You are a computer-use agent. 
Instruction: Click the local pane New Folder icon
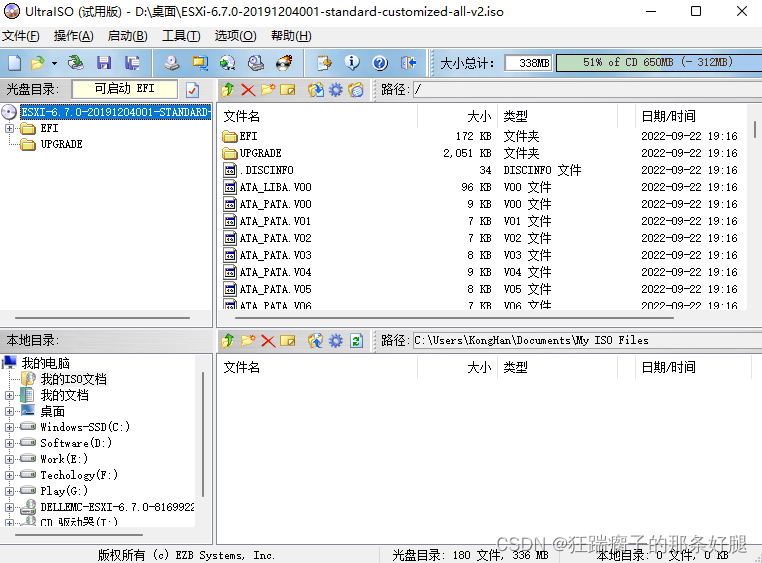(248, 341)
